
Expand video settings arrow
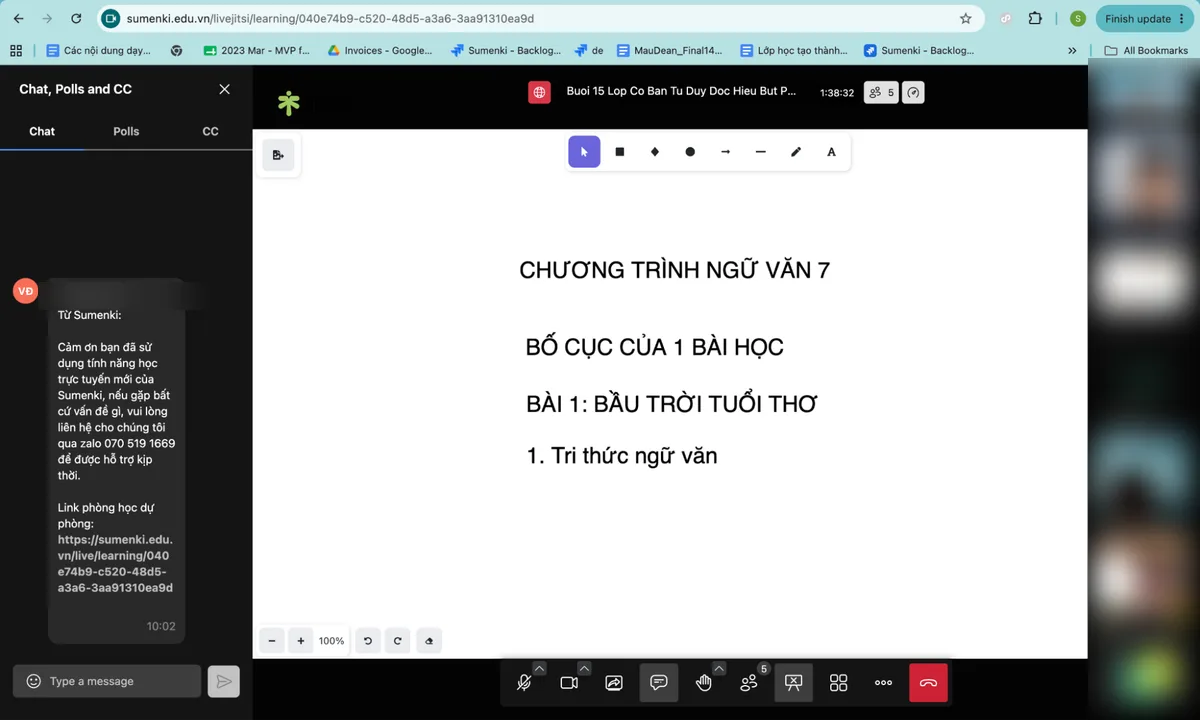point(584,668)
